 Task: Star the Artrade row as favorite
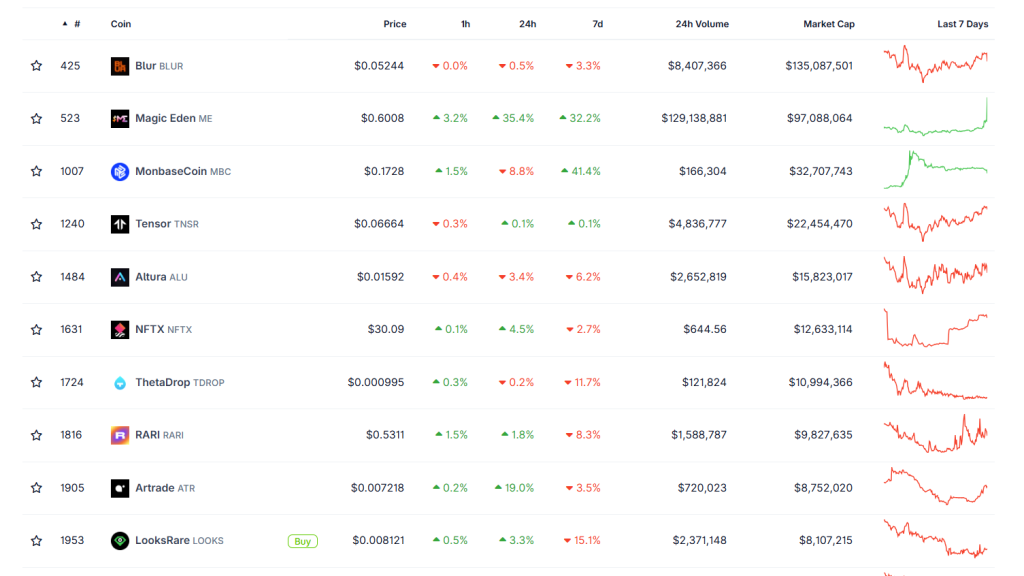37,488
